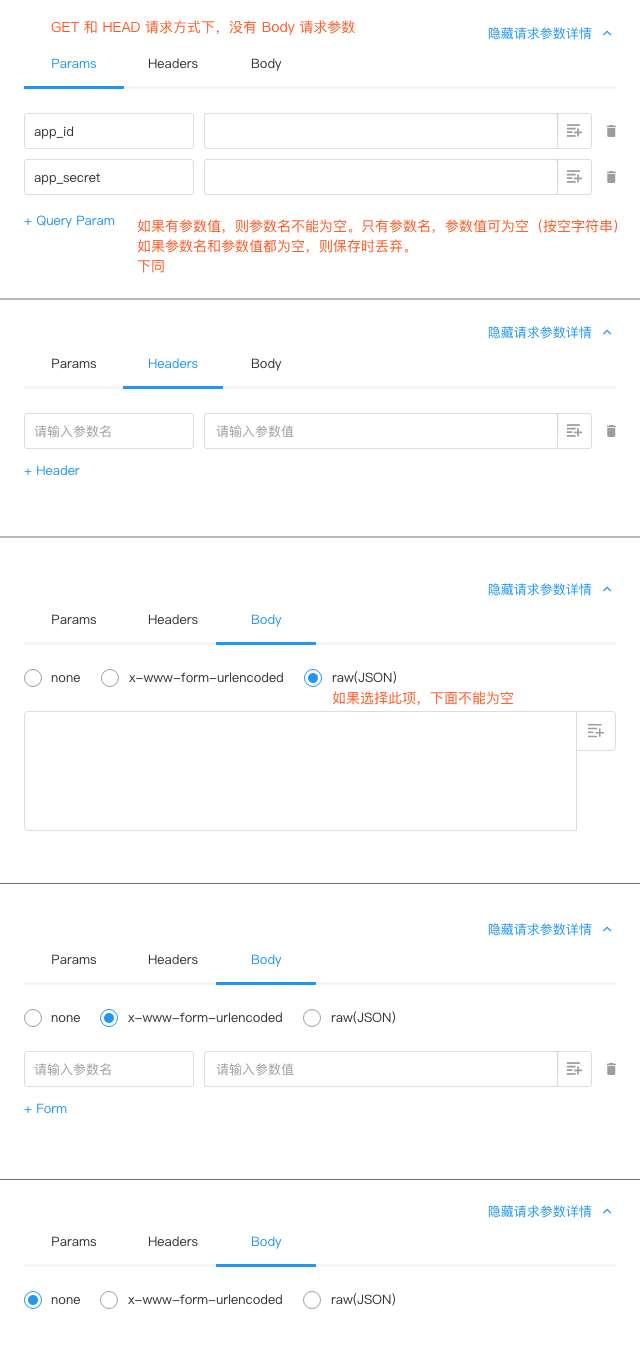Viewport: 640px width, 1371px height.
Task: Click into the raw JSON body textarea
Action: 300,770
